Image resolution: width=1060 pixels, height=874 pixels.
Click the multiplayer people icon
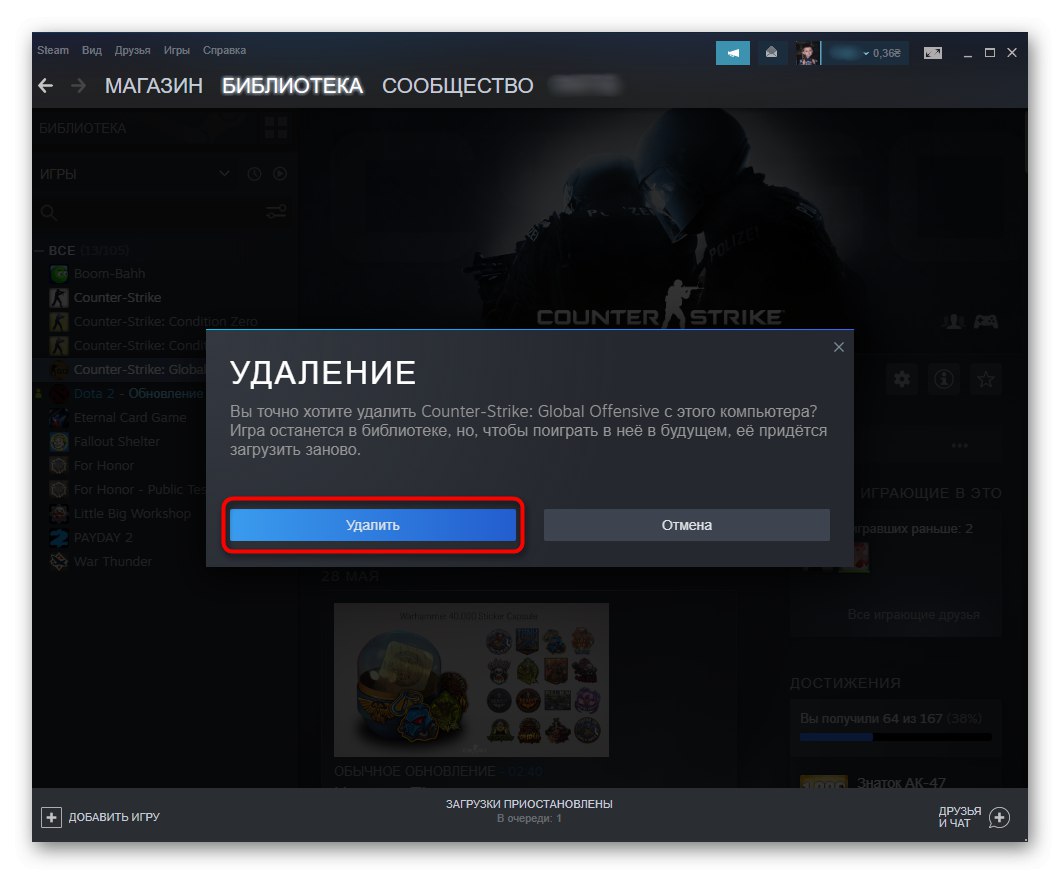tap(954, 321)
